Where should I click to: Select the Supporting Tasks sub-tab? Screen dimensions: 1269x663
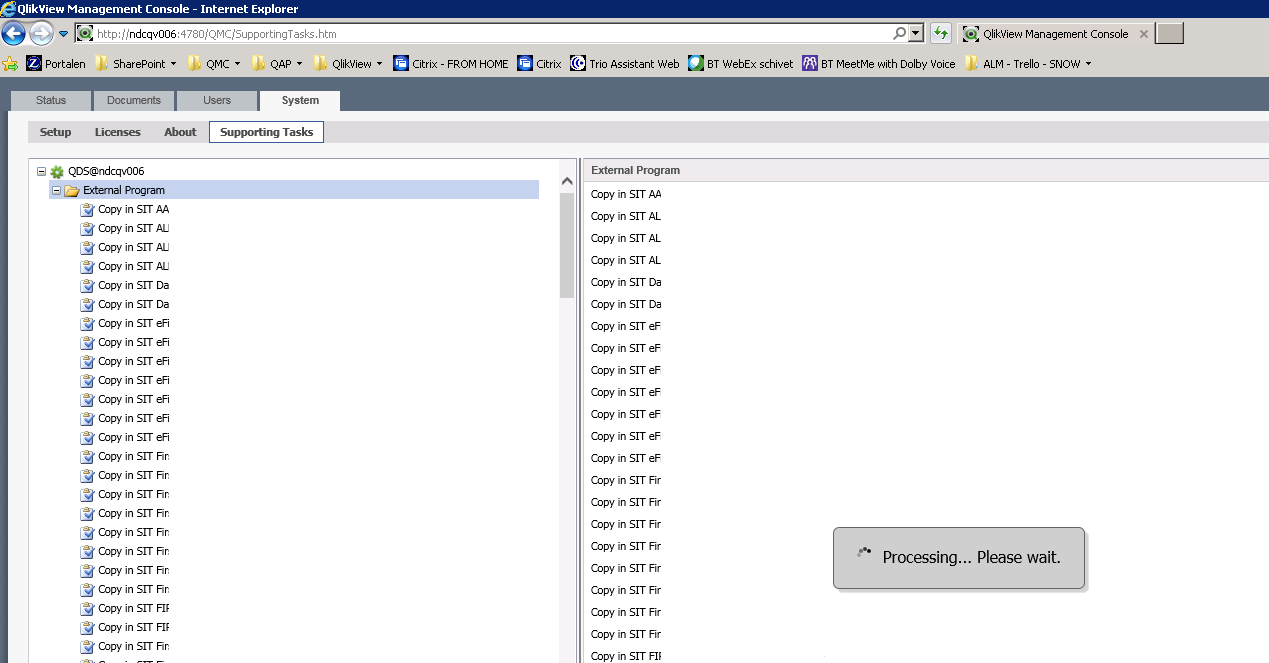point(266,132)
